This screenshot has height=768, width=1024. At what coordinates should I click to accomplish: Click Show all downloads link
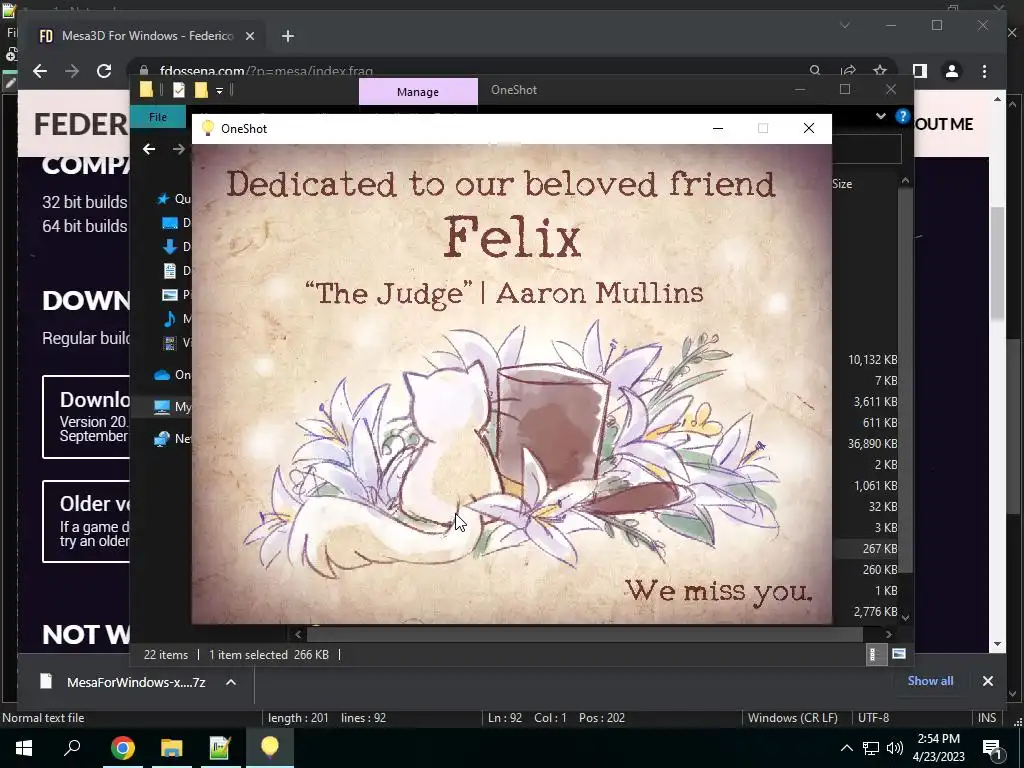(930, 681)
